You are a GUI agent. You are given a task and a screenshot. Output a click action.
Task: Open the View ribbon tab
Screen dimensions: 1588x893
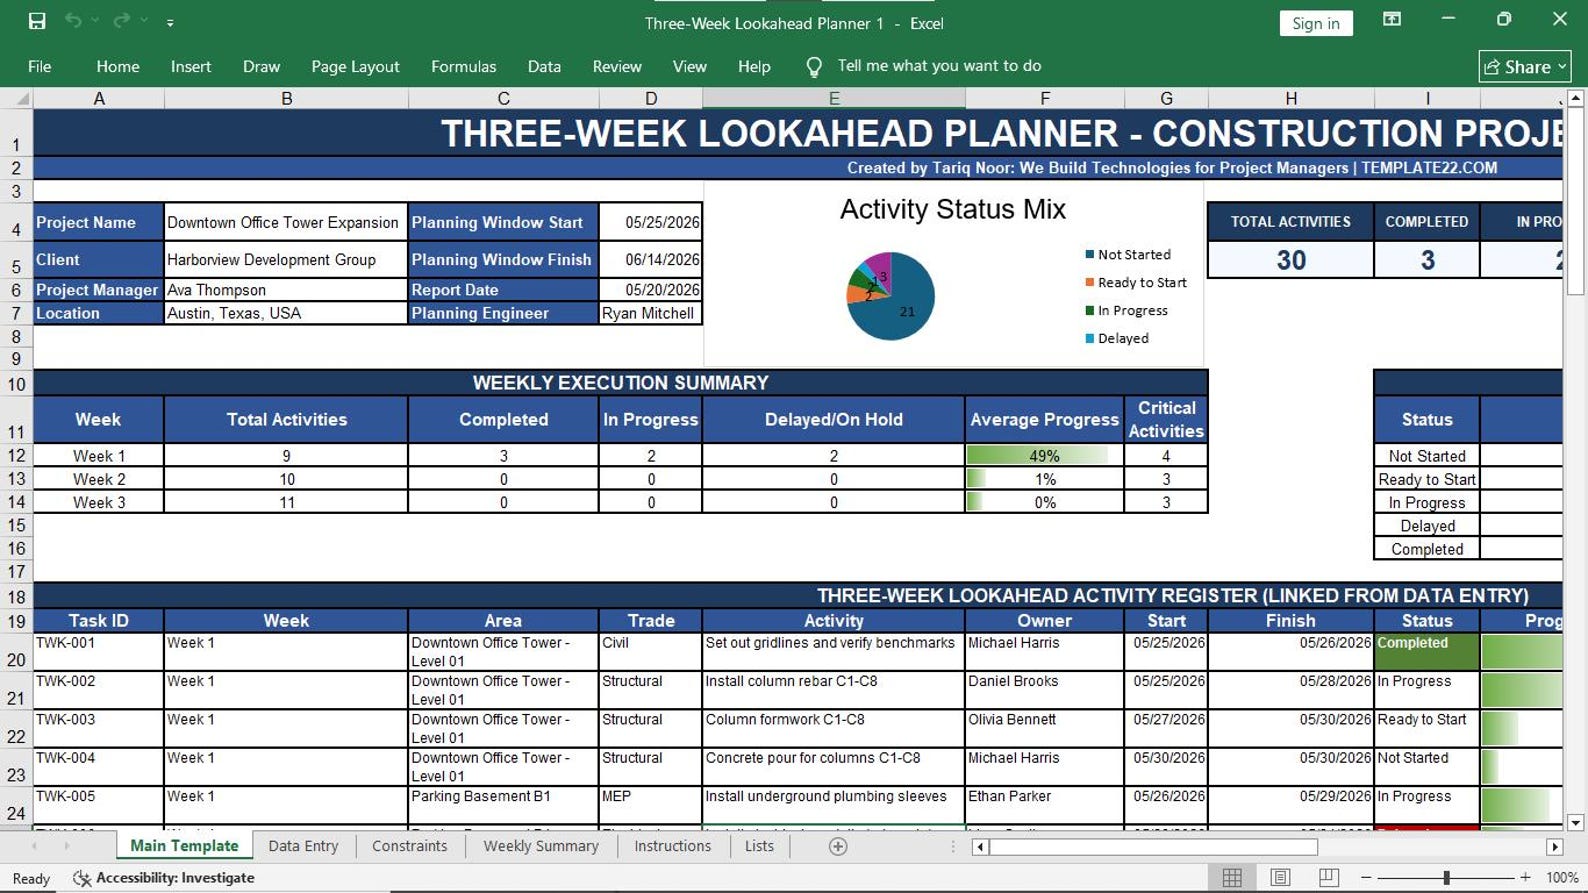coord(689,67)
